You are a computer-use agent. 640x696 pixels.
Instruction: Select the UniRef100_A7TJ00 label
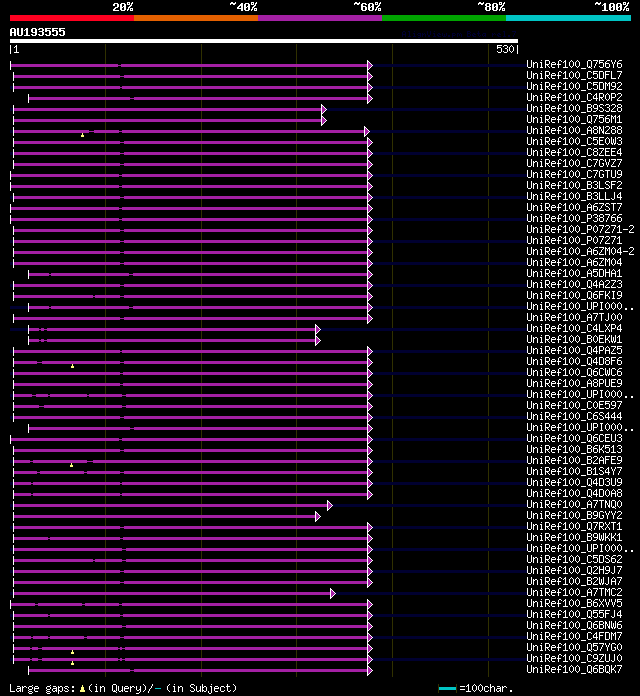coord(574,317)
